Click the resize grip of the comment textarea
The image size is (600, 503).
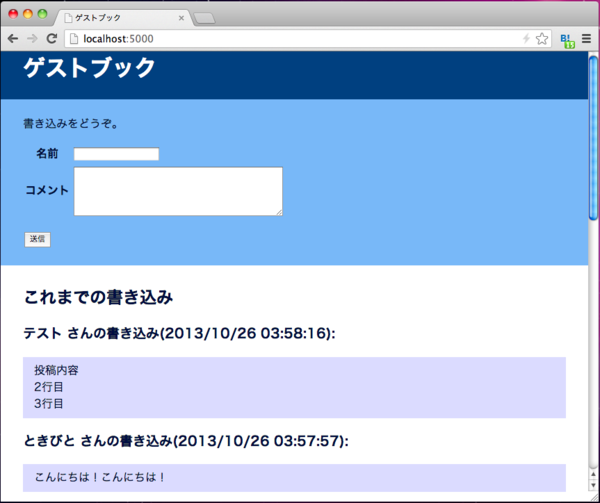pyautogui.click(x=279, y=213)
